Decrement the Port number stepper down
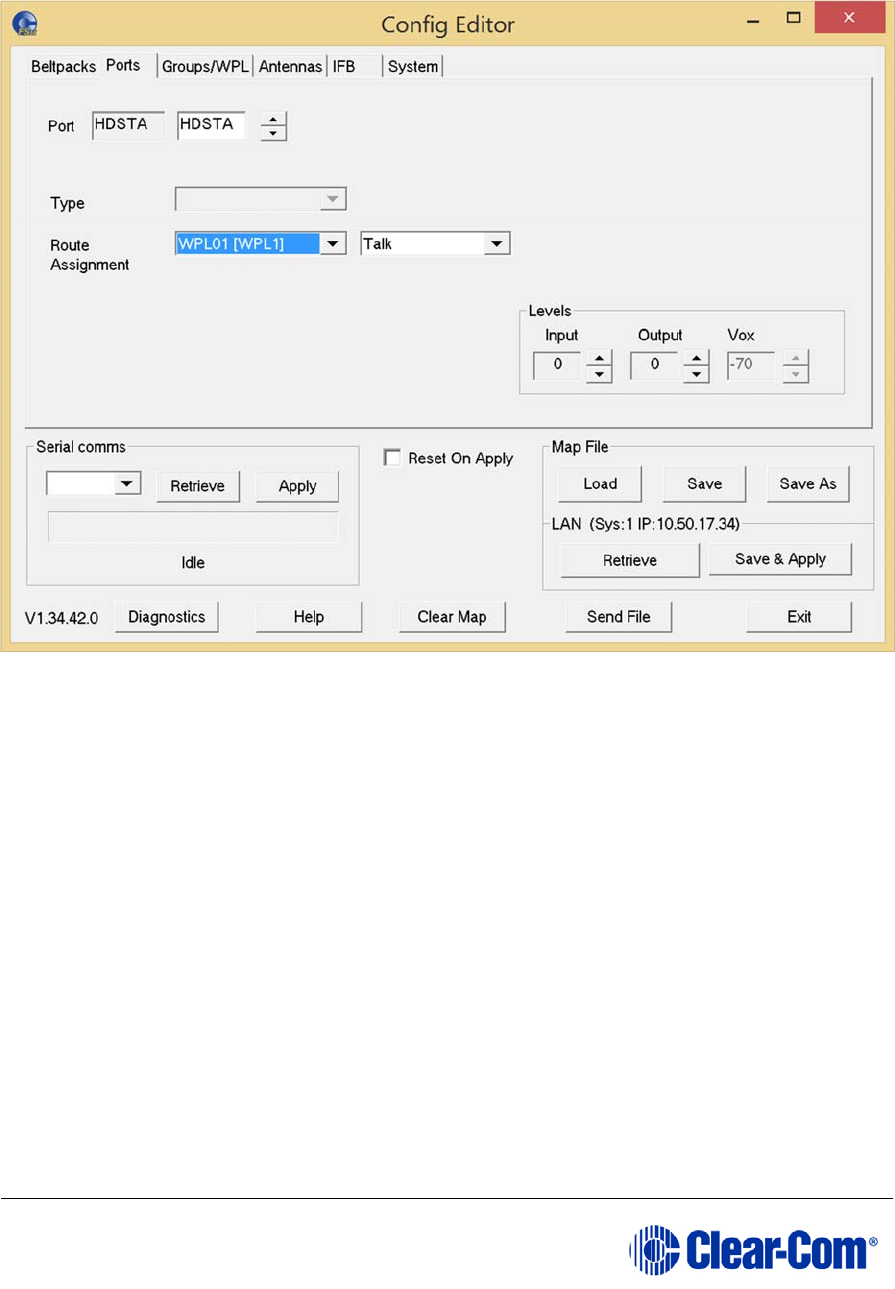Viewport: 895px width, 1289px height. [x=273, y=133]
